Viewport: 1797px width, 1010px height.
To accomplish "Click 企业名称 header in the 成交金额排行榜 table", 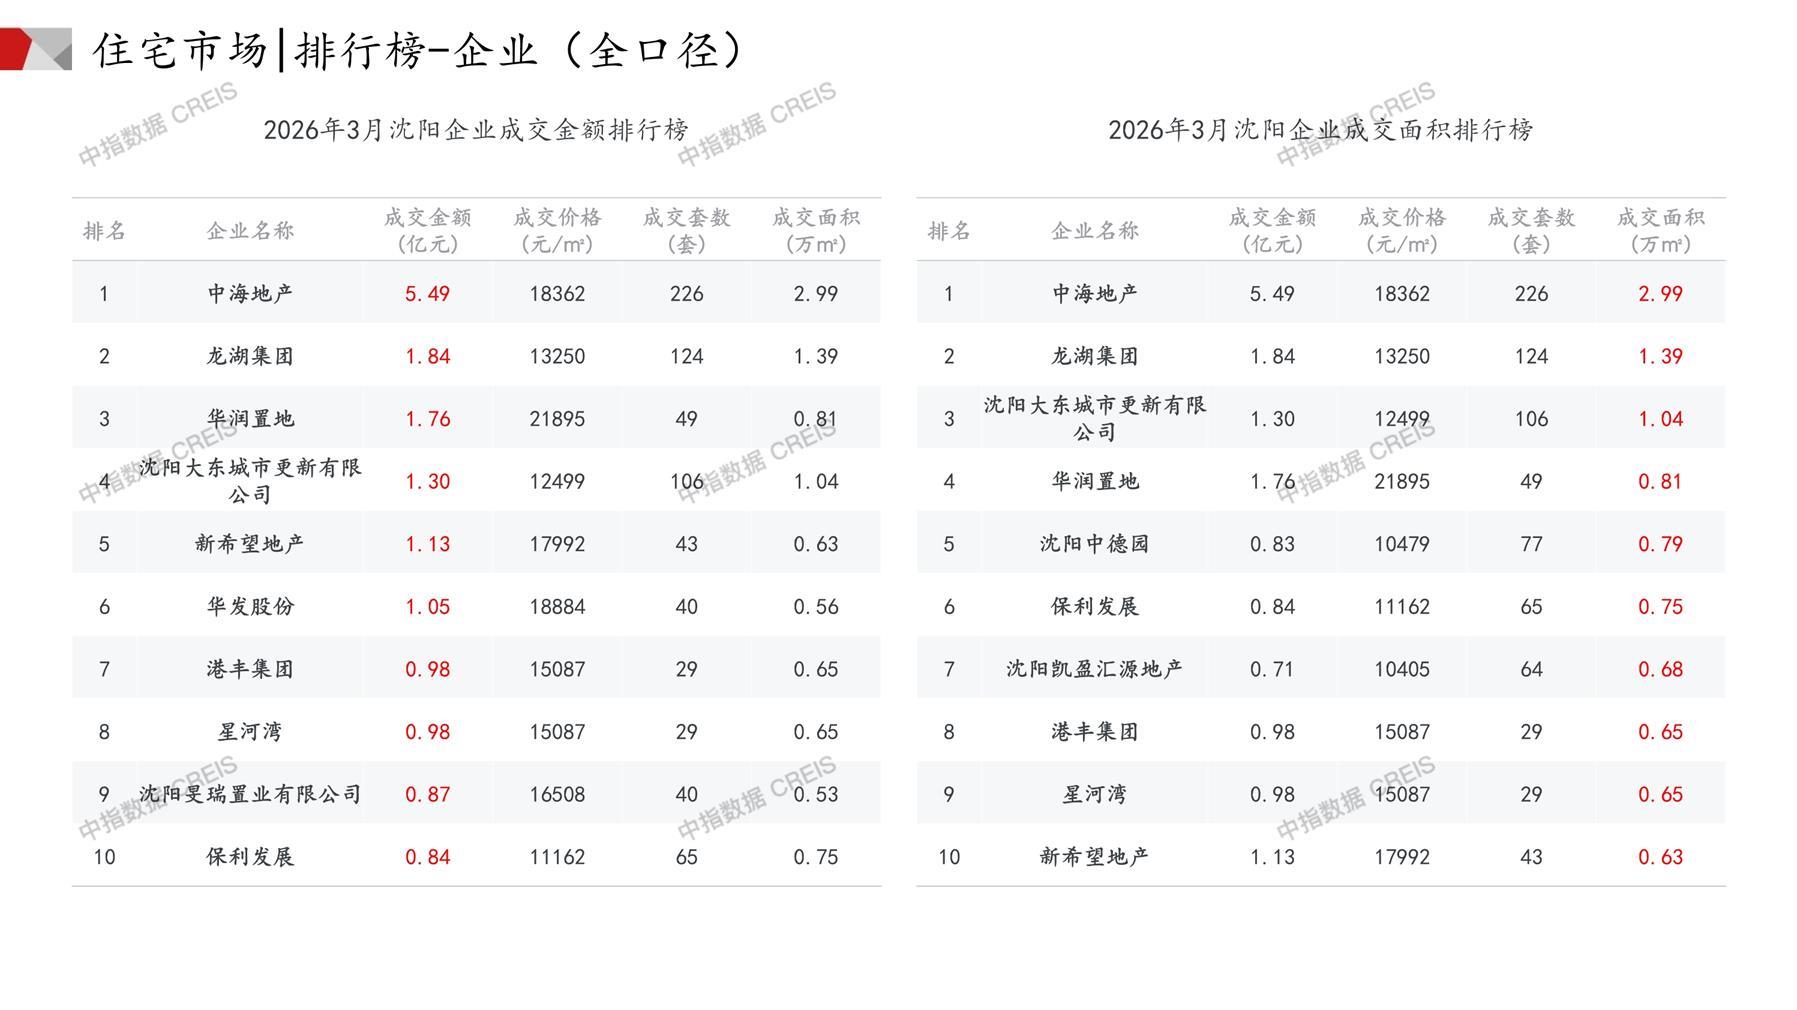I will click(250, 231).
